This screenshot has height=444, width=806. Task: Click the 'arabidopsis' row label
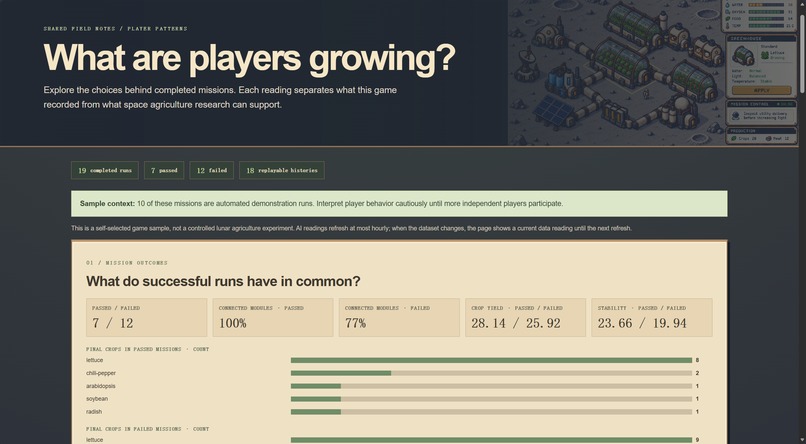pos(101,386)
